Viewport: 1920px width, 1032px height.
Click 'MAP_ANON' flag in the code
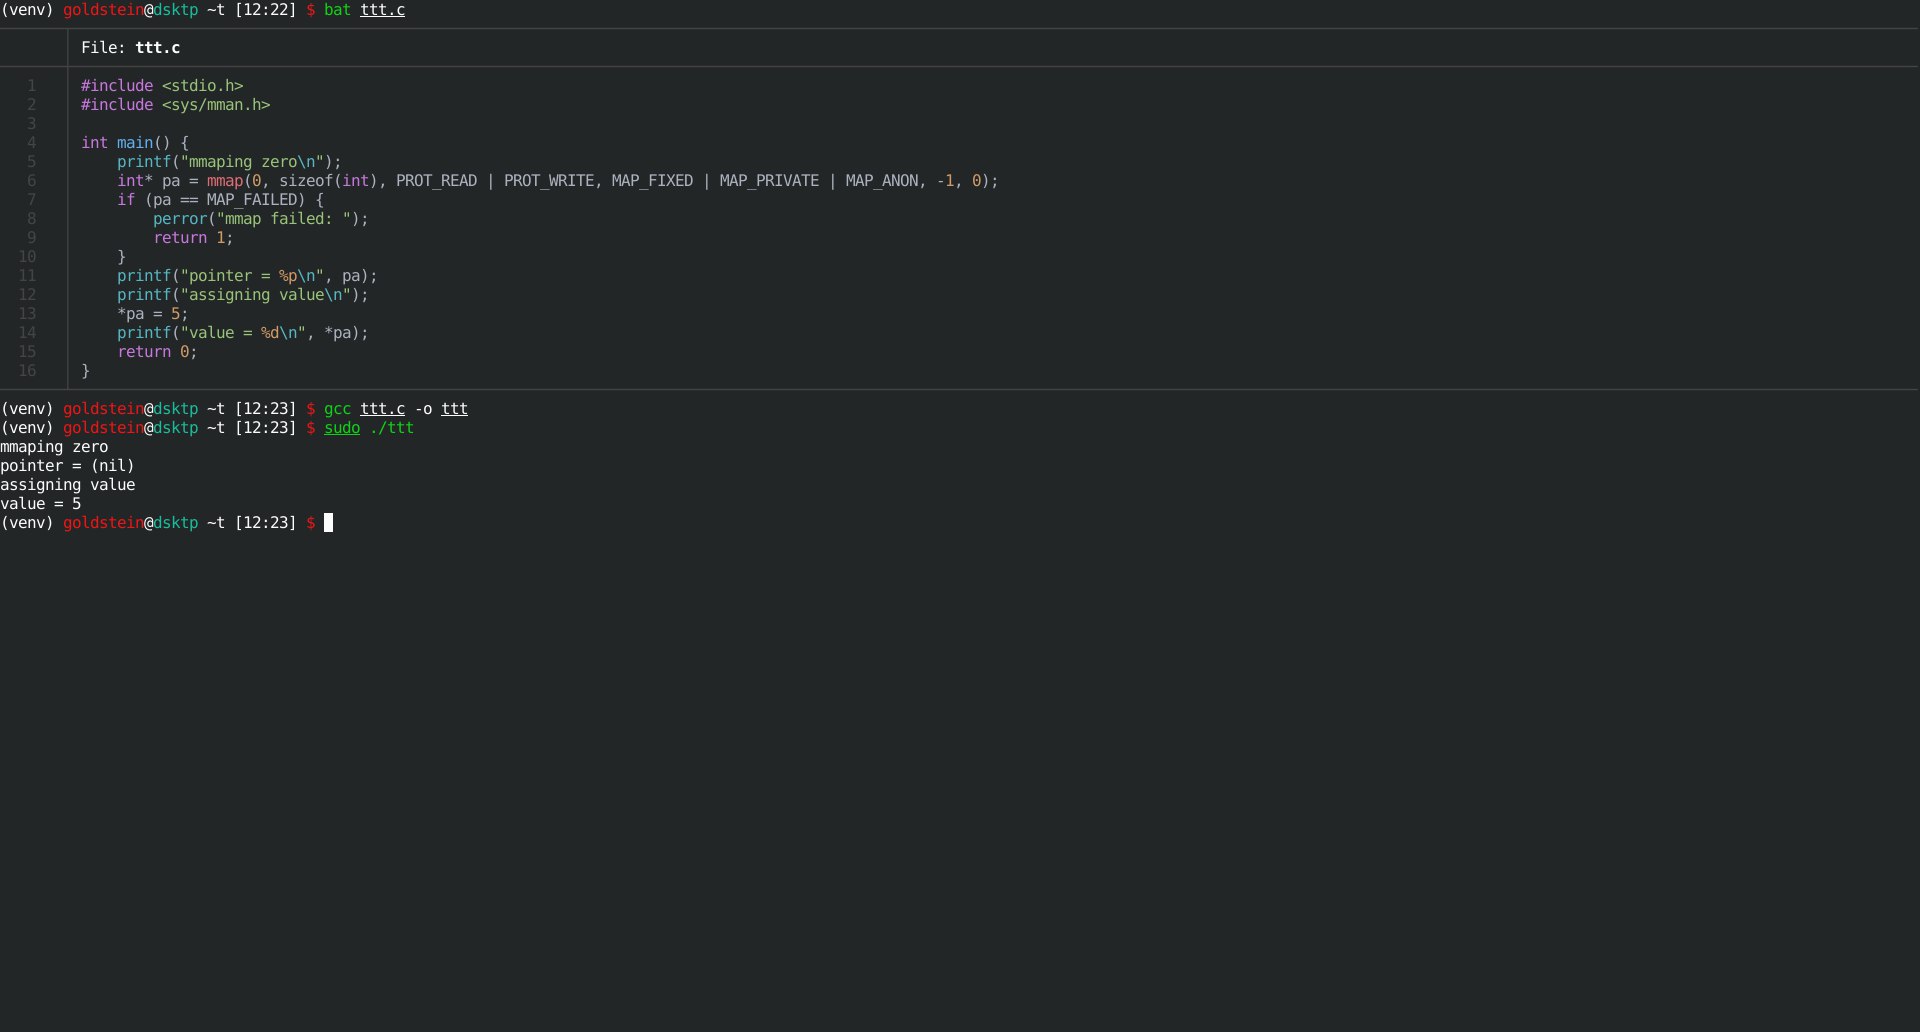click(882, 181)
